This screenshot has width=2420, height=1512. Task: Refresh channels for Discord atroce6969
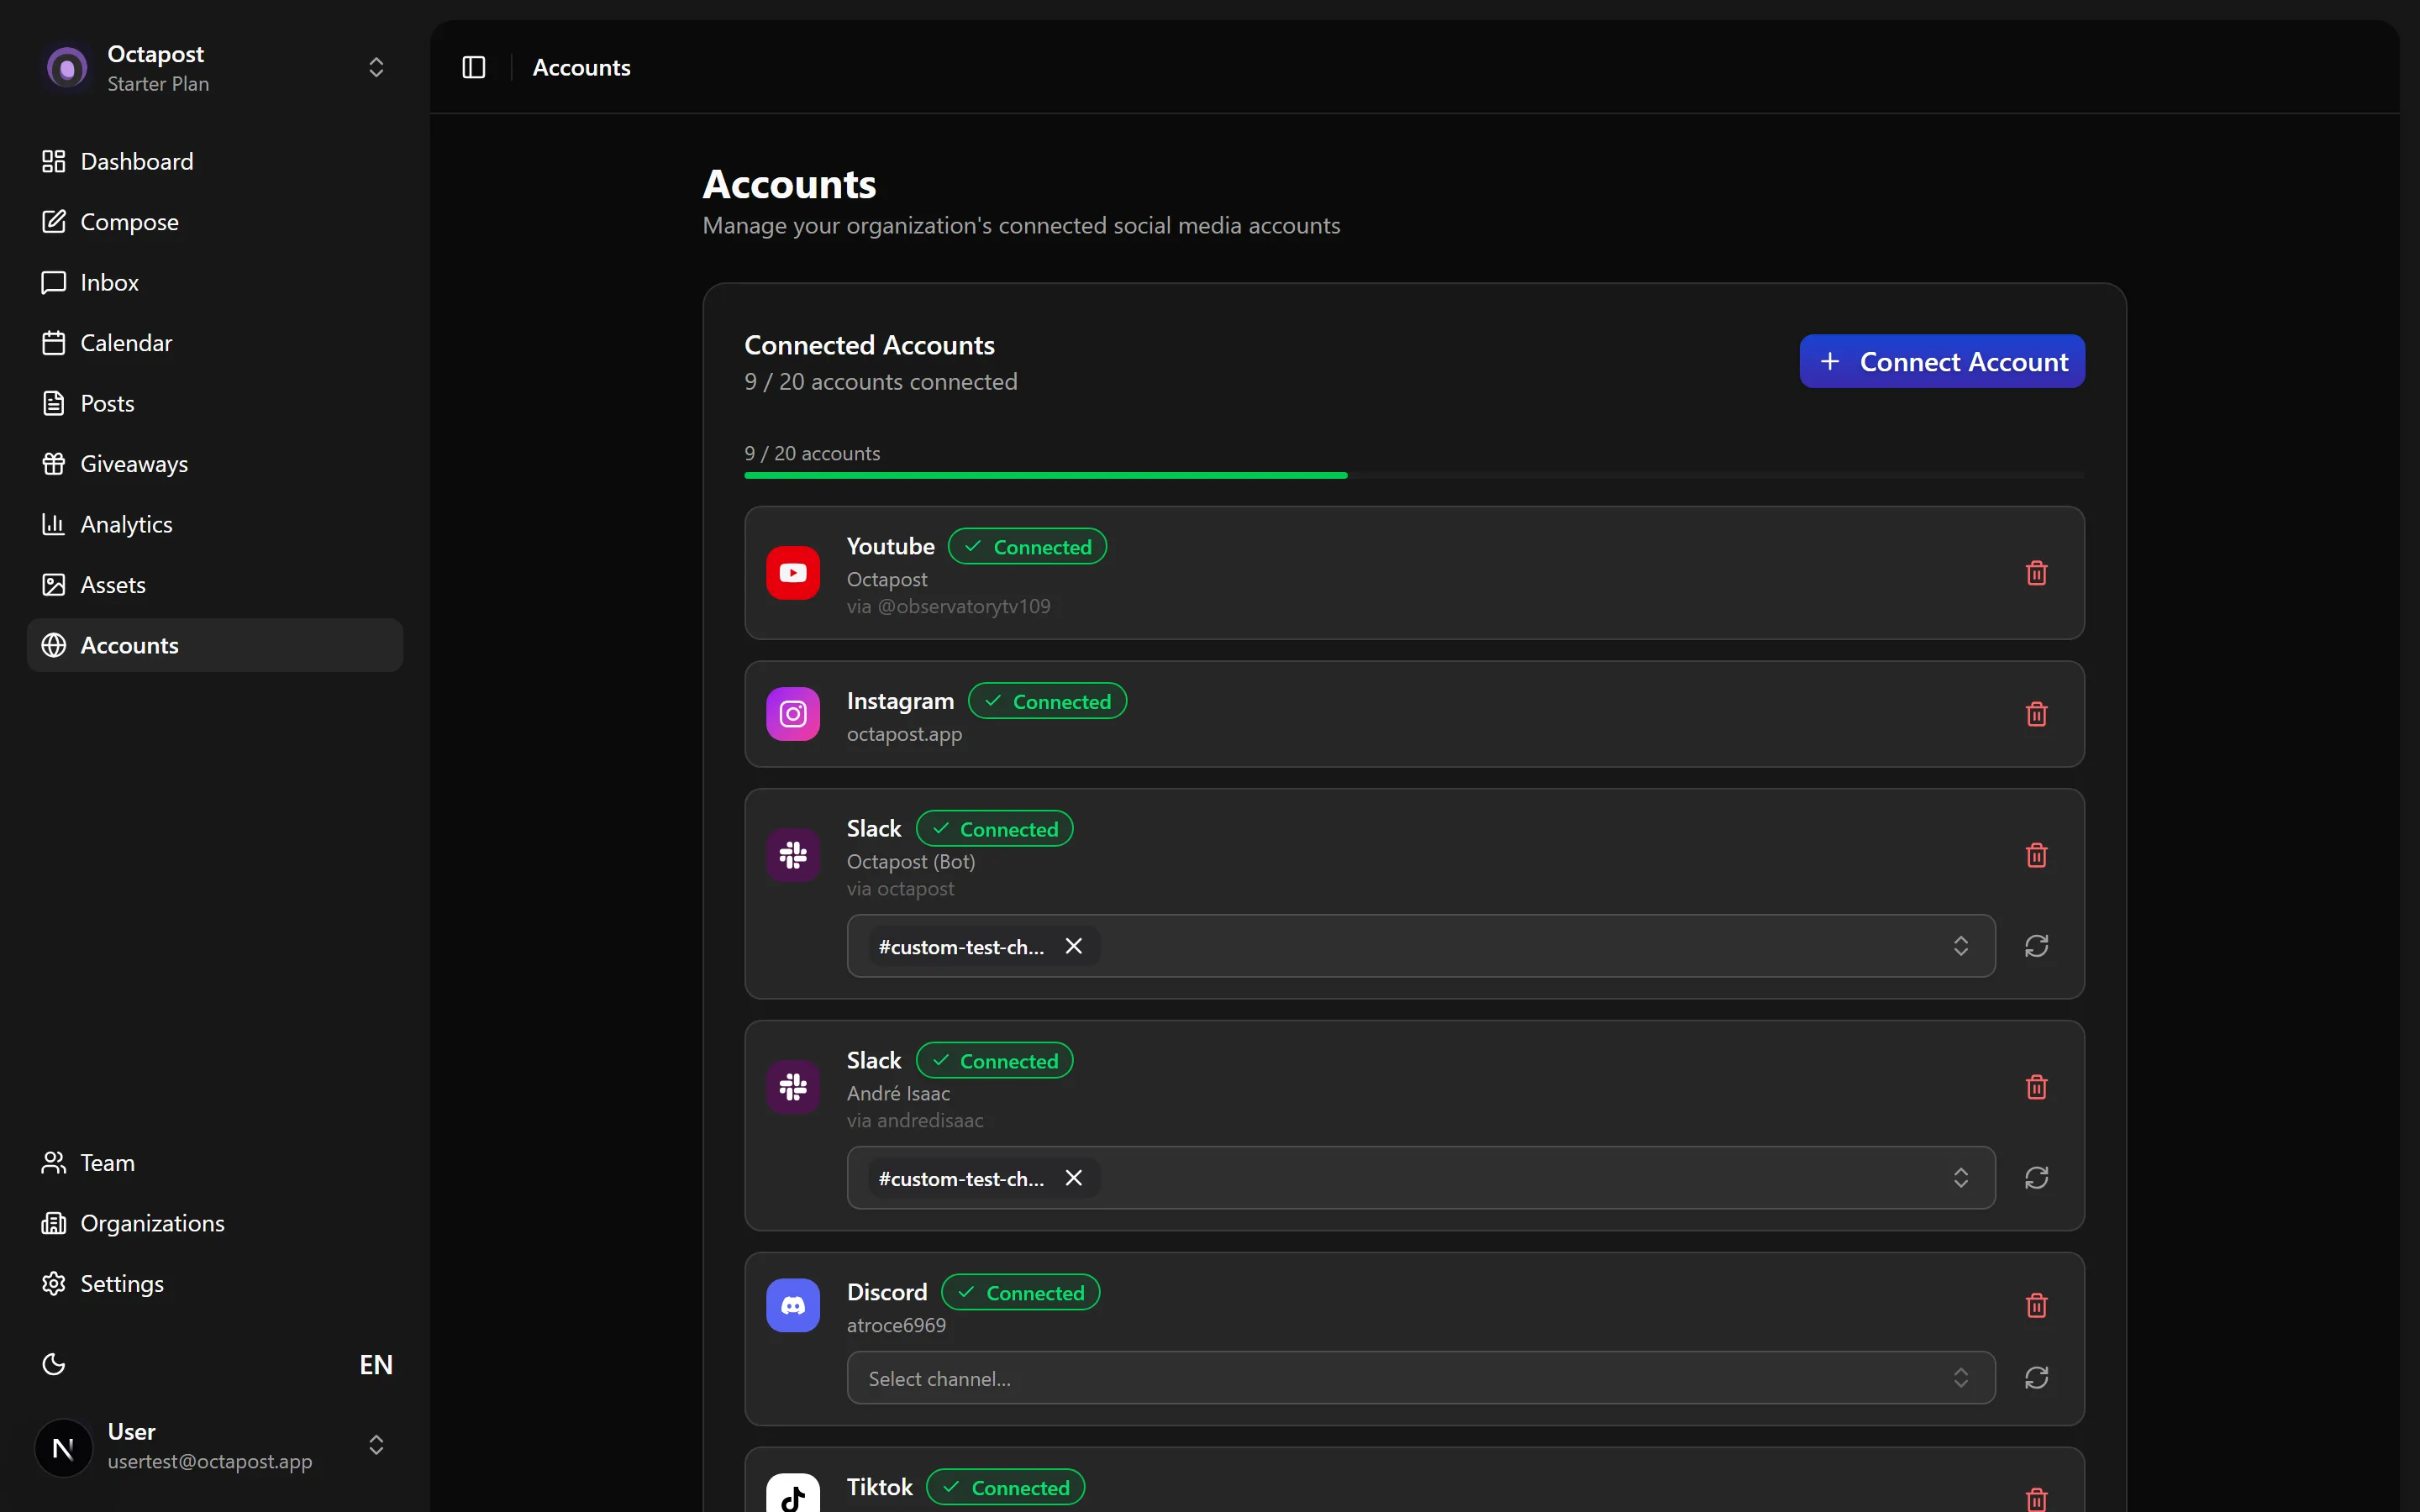tap(2036, 1378)
